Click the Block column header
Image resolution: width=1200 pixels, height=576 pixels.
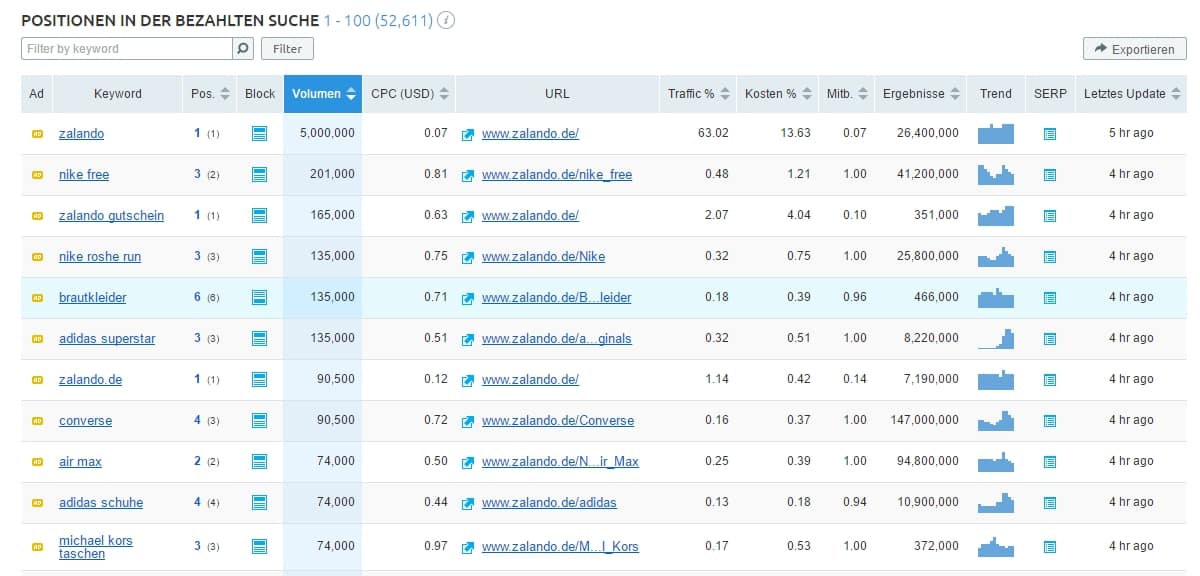(x=260, y=94)
